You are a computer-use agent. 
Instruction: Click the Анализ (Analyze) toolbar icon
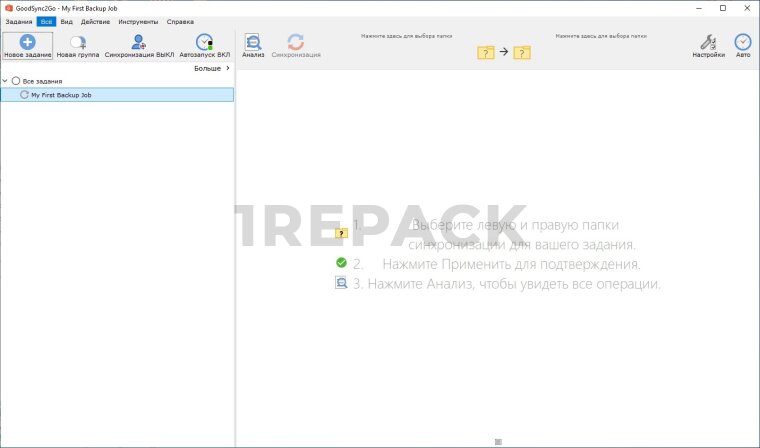(x=253, y=42)
